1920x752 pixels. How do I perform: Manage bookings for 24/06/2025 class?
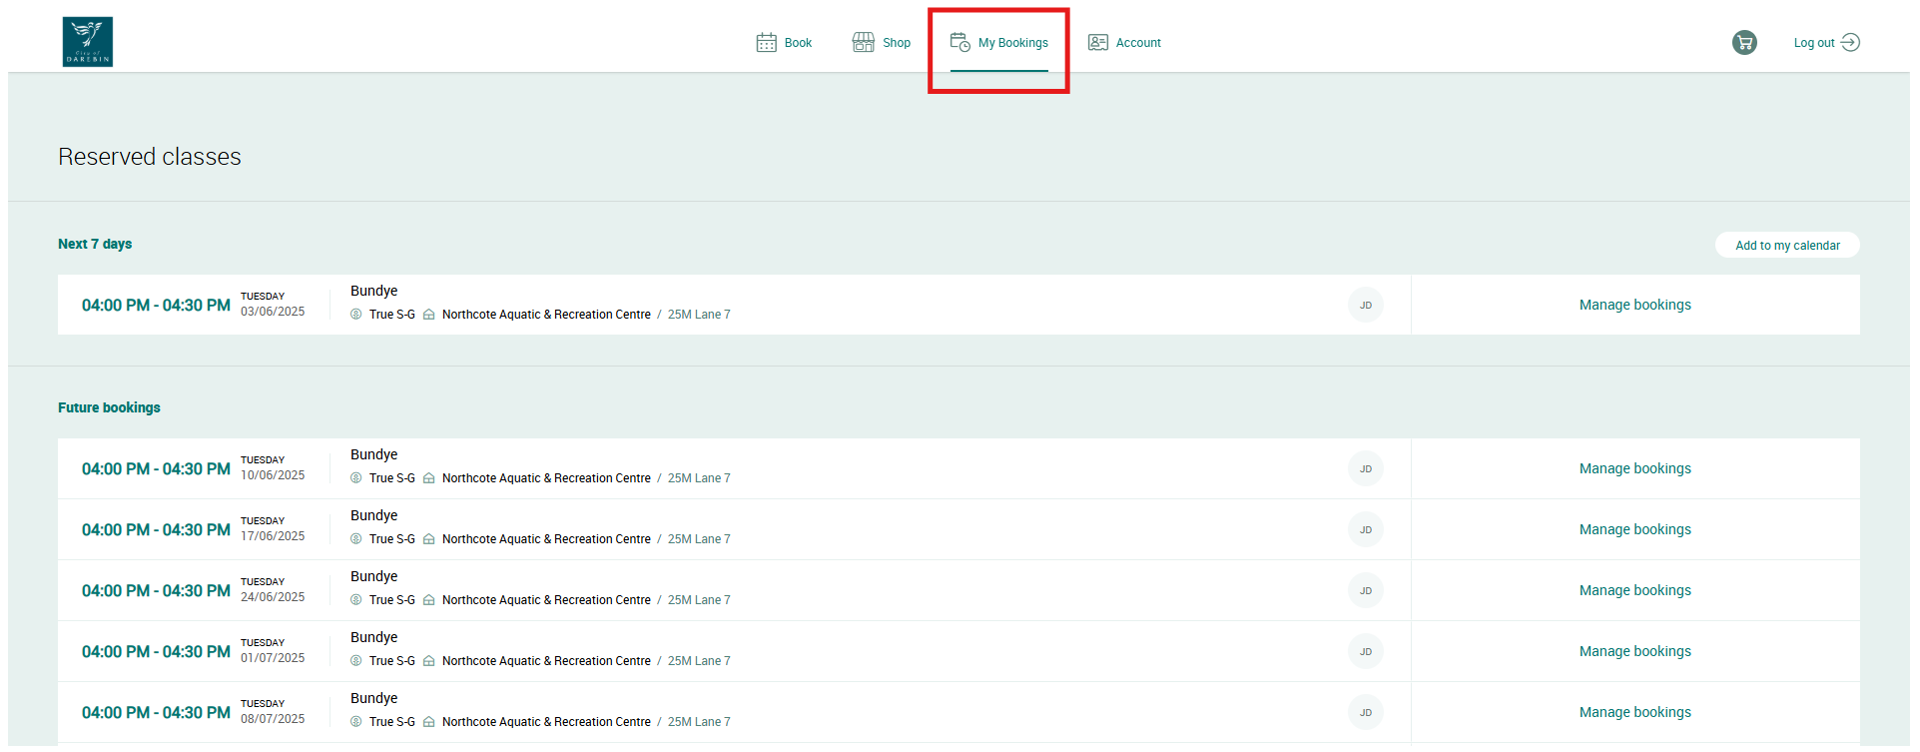tap(1635, 591)
